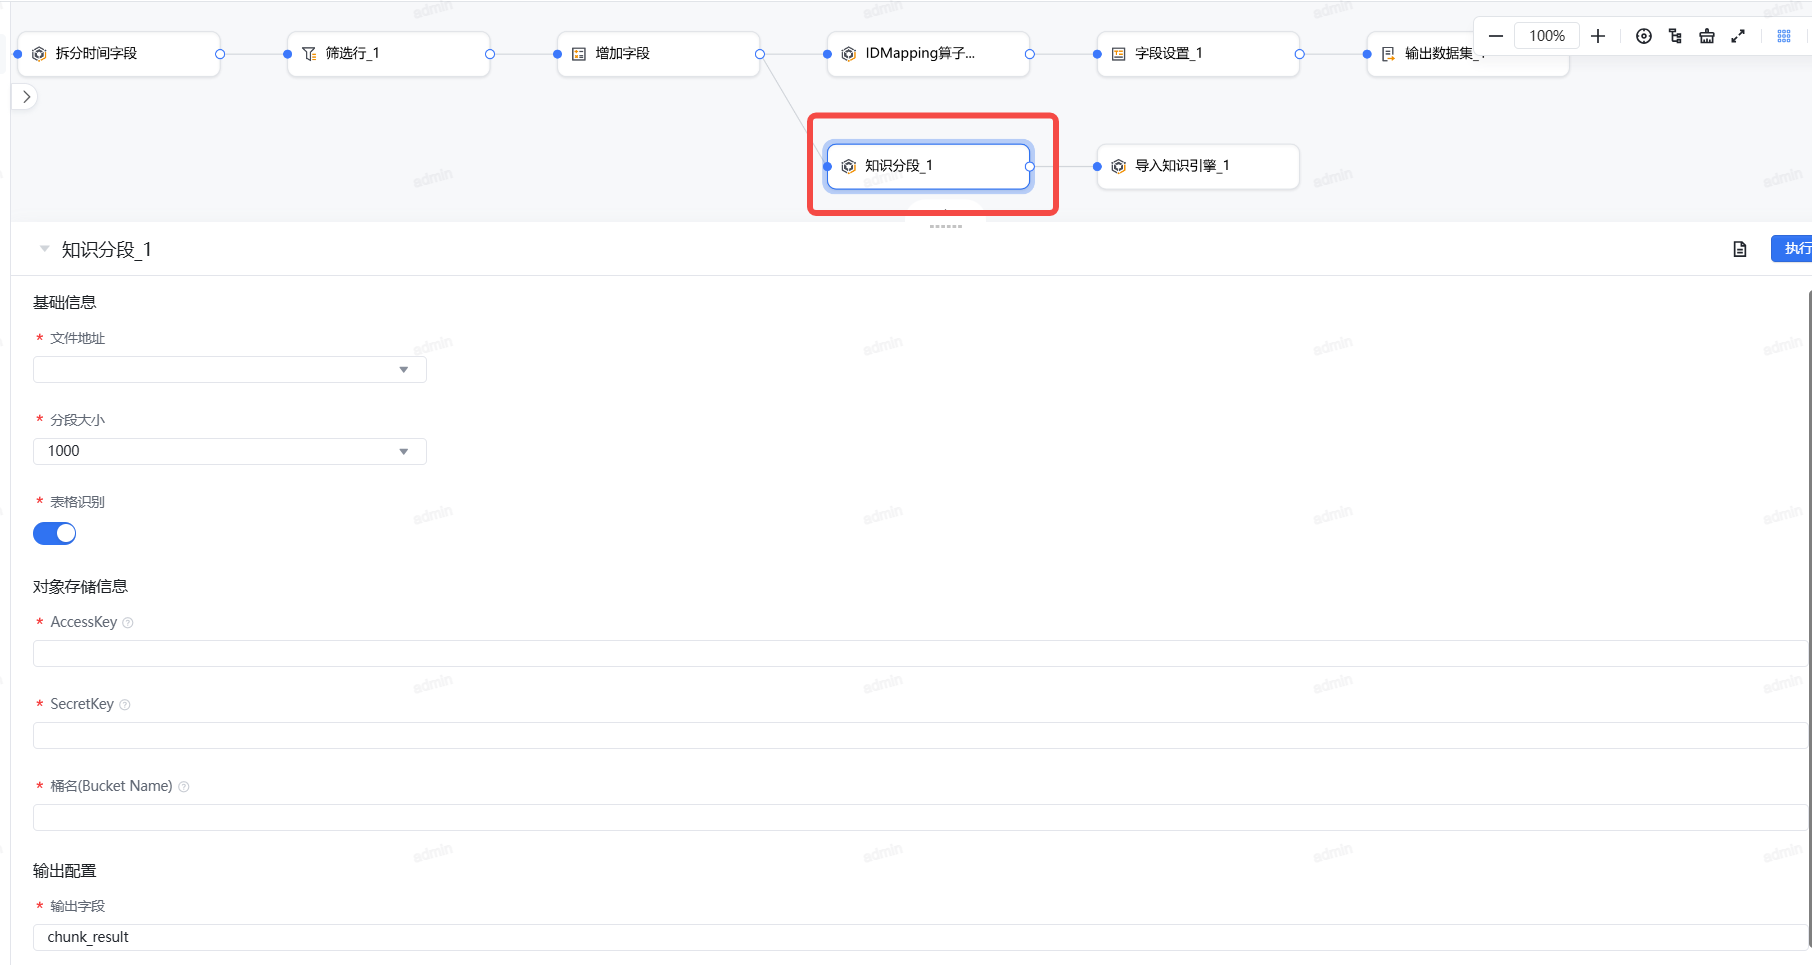Click help icon next to 桶名(Bucket Name)
The image size is (1812, 965).
pyautogui.click(x=184, y=787)
